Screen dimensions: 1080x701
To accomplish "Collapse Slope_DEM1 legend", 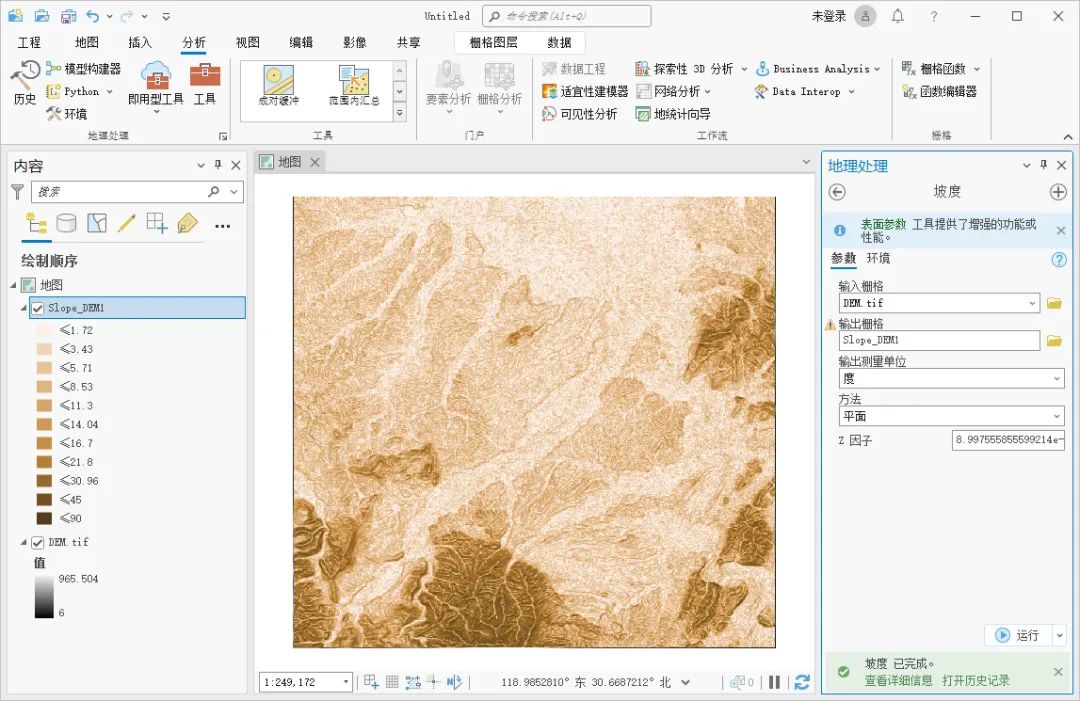I will pyautogui.click(x=23, y=308).
